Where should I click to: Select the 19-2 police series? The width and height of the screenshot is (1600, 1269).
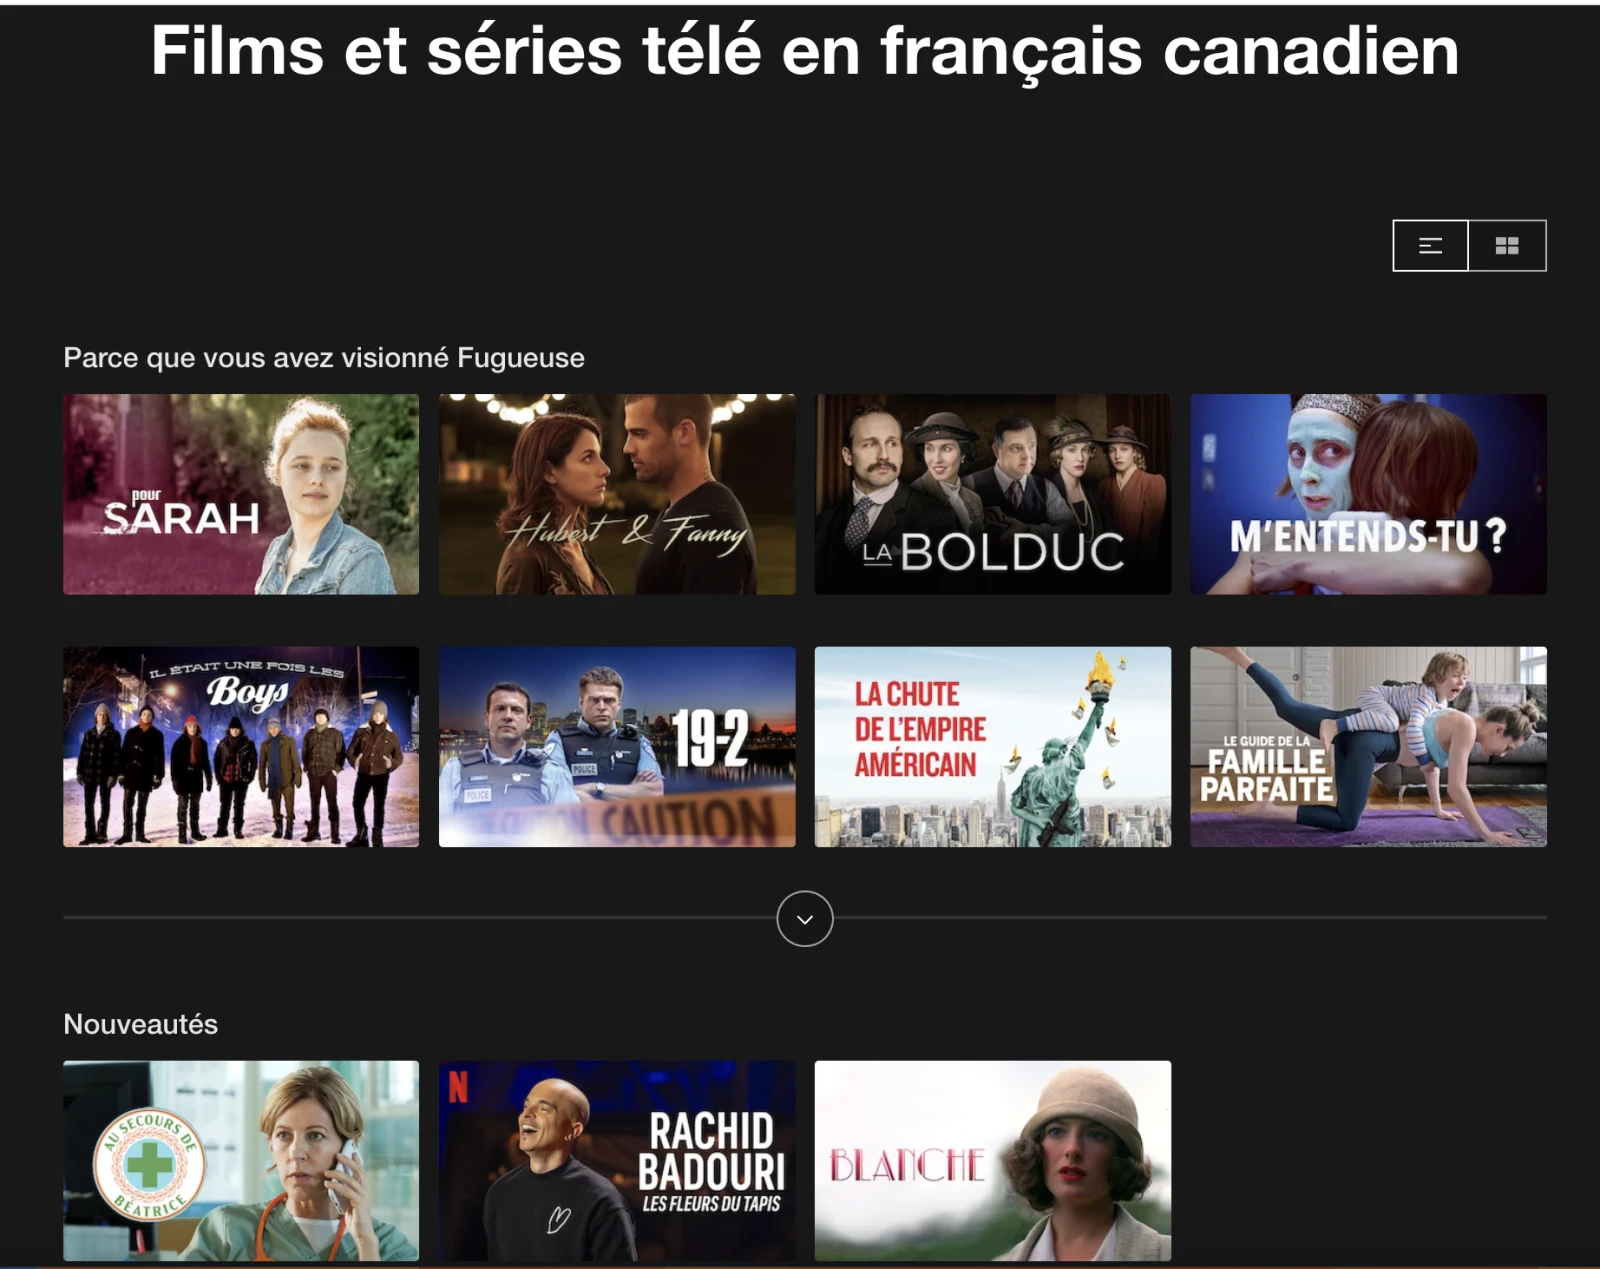(x=617, y=747)
